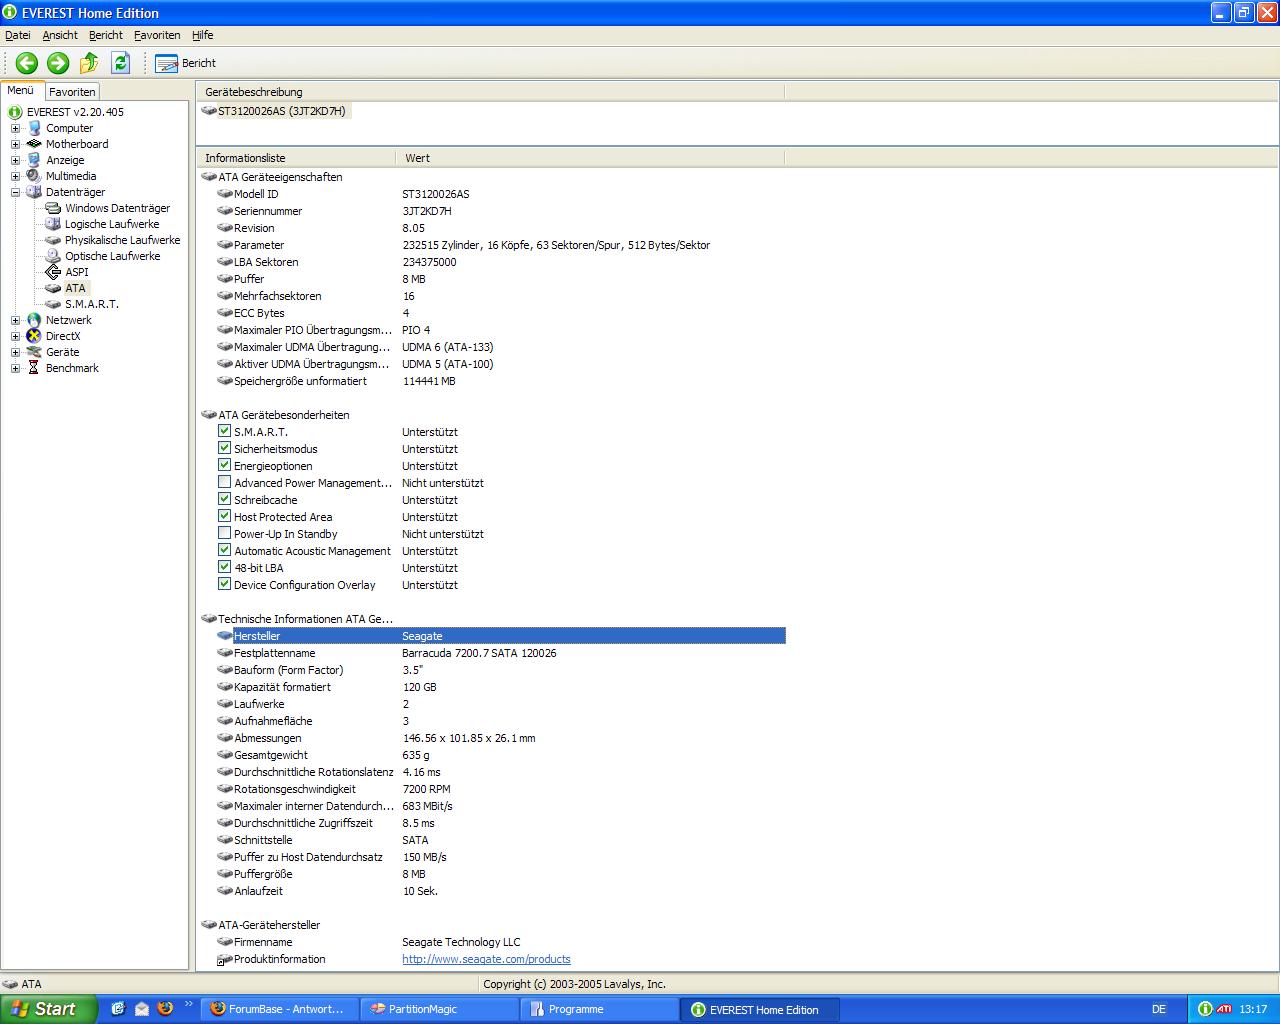Toggle the Energieoptionen checkbox
The image size is (1280, 1024).
point(224,465)
